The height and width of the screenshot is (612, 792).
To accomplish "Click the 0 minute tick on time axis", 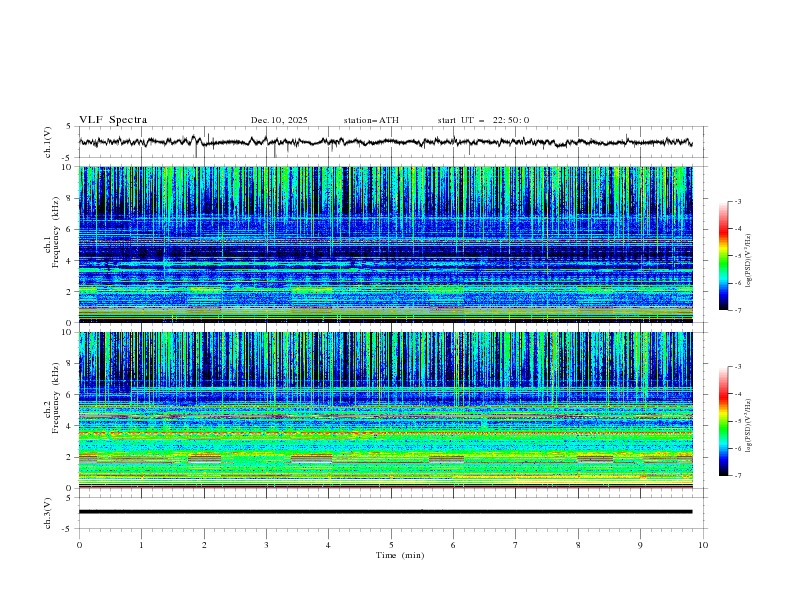I will tap(80, 544).
